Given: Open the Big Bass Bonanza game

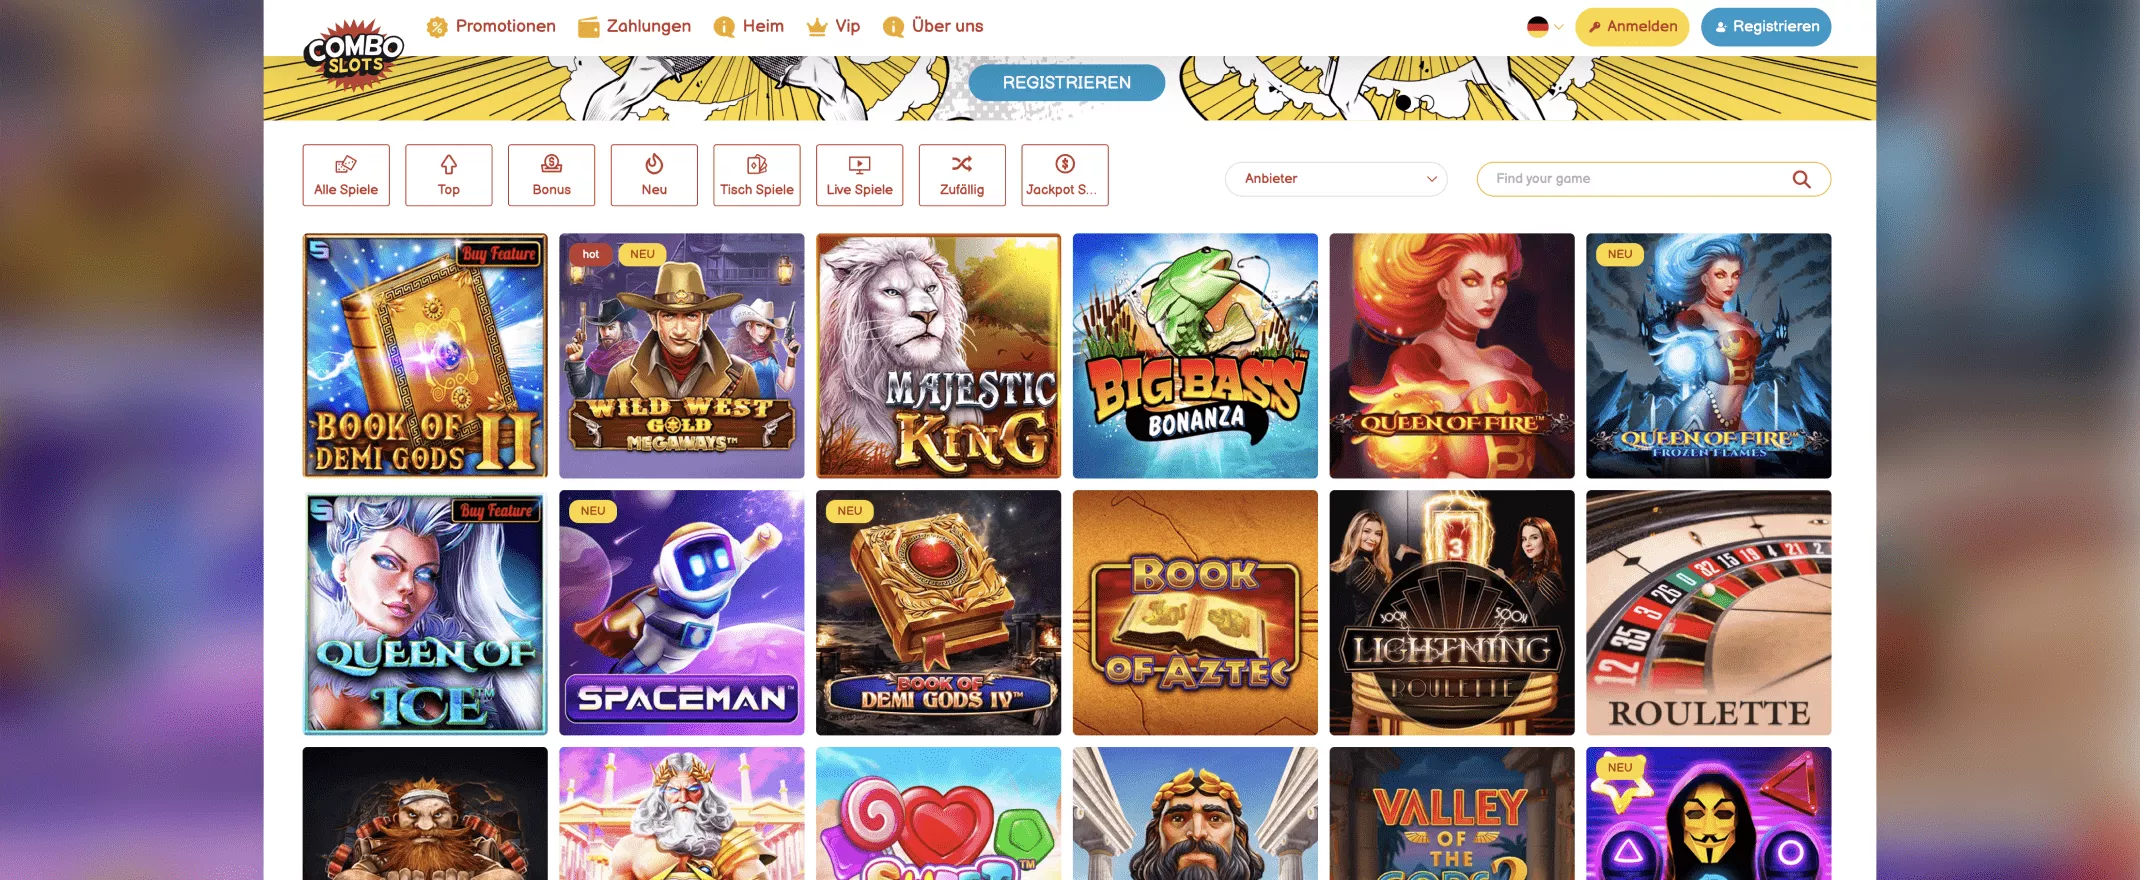Looking at the screenshot, I should (x=1195, y=356).
